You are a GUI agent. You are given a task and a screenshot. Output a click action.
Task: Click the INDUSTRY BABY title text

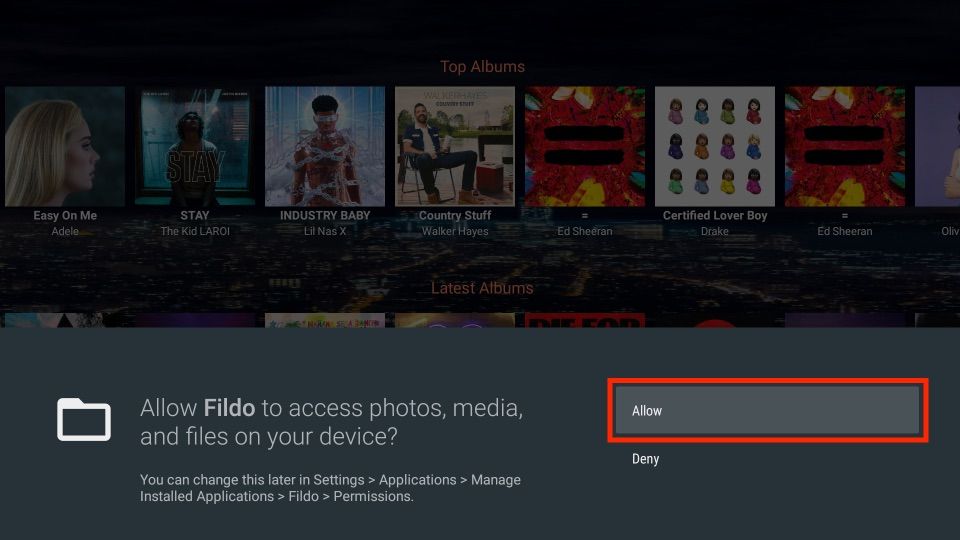pyautogui.click(x=325, y=216)
